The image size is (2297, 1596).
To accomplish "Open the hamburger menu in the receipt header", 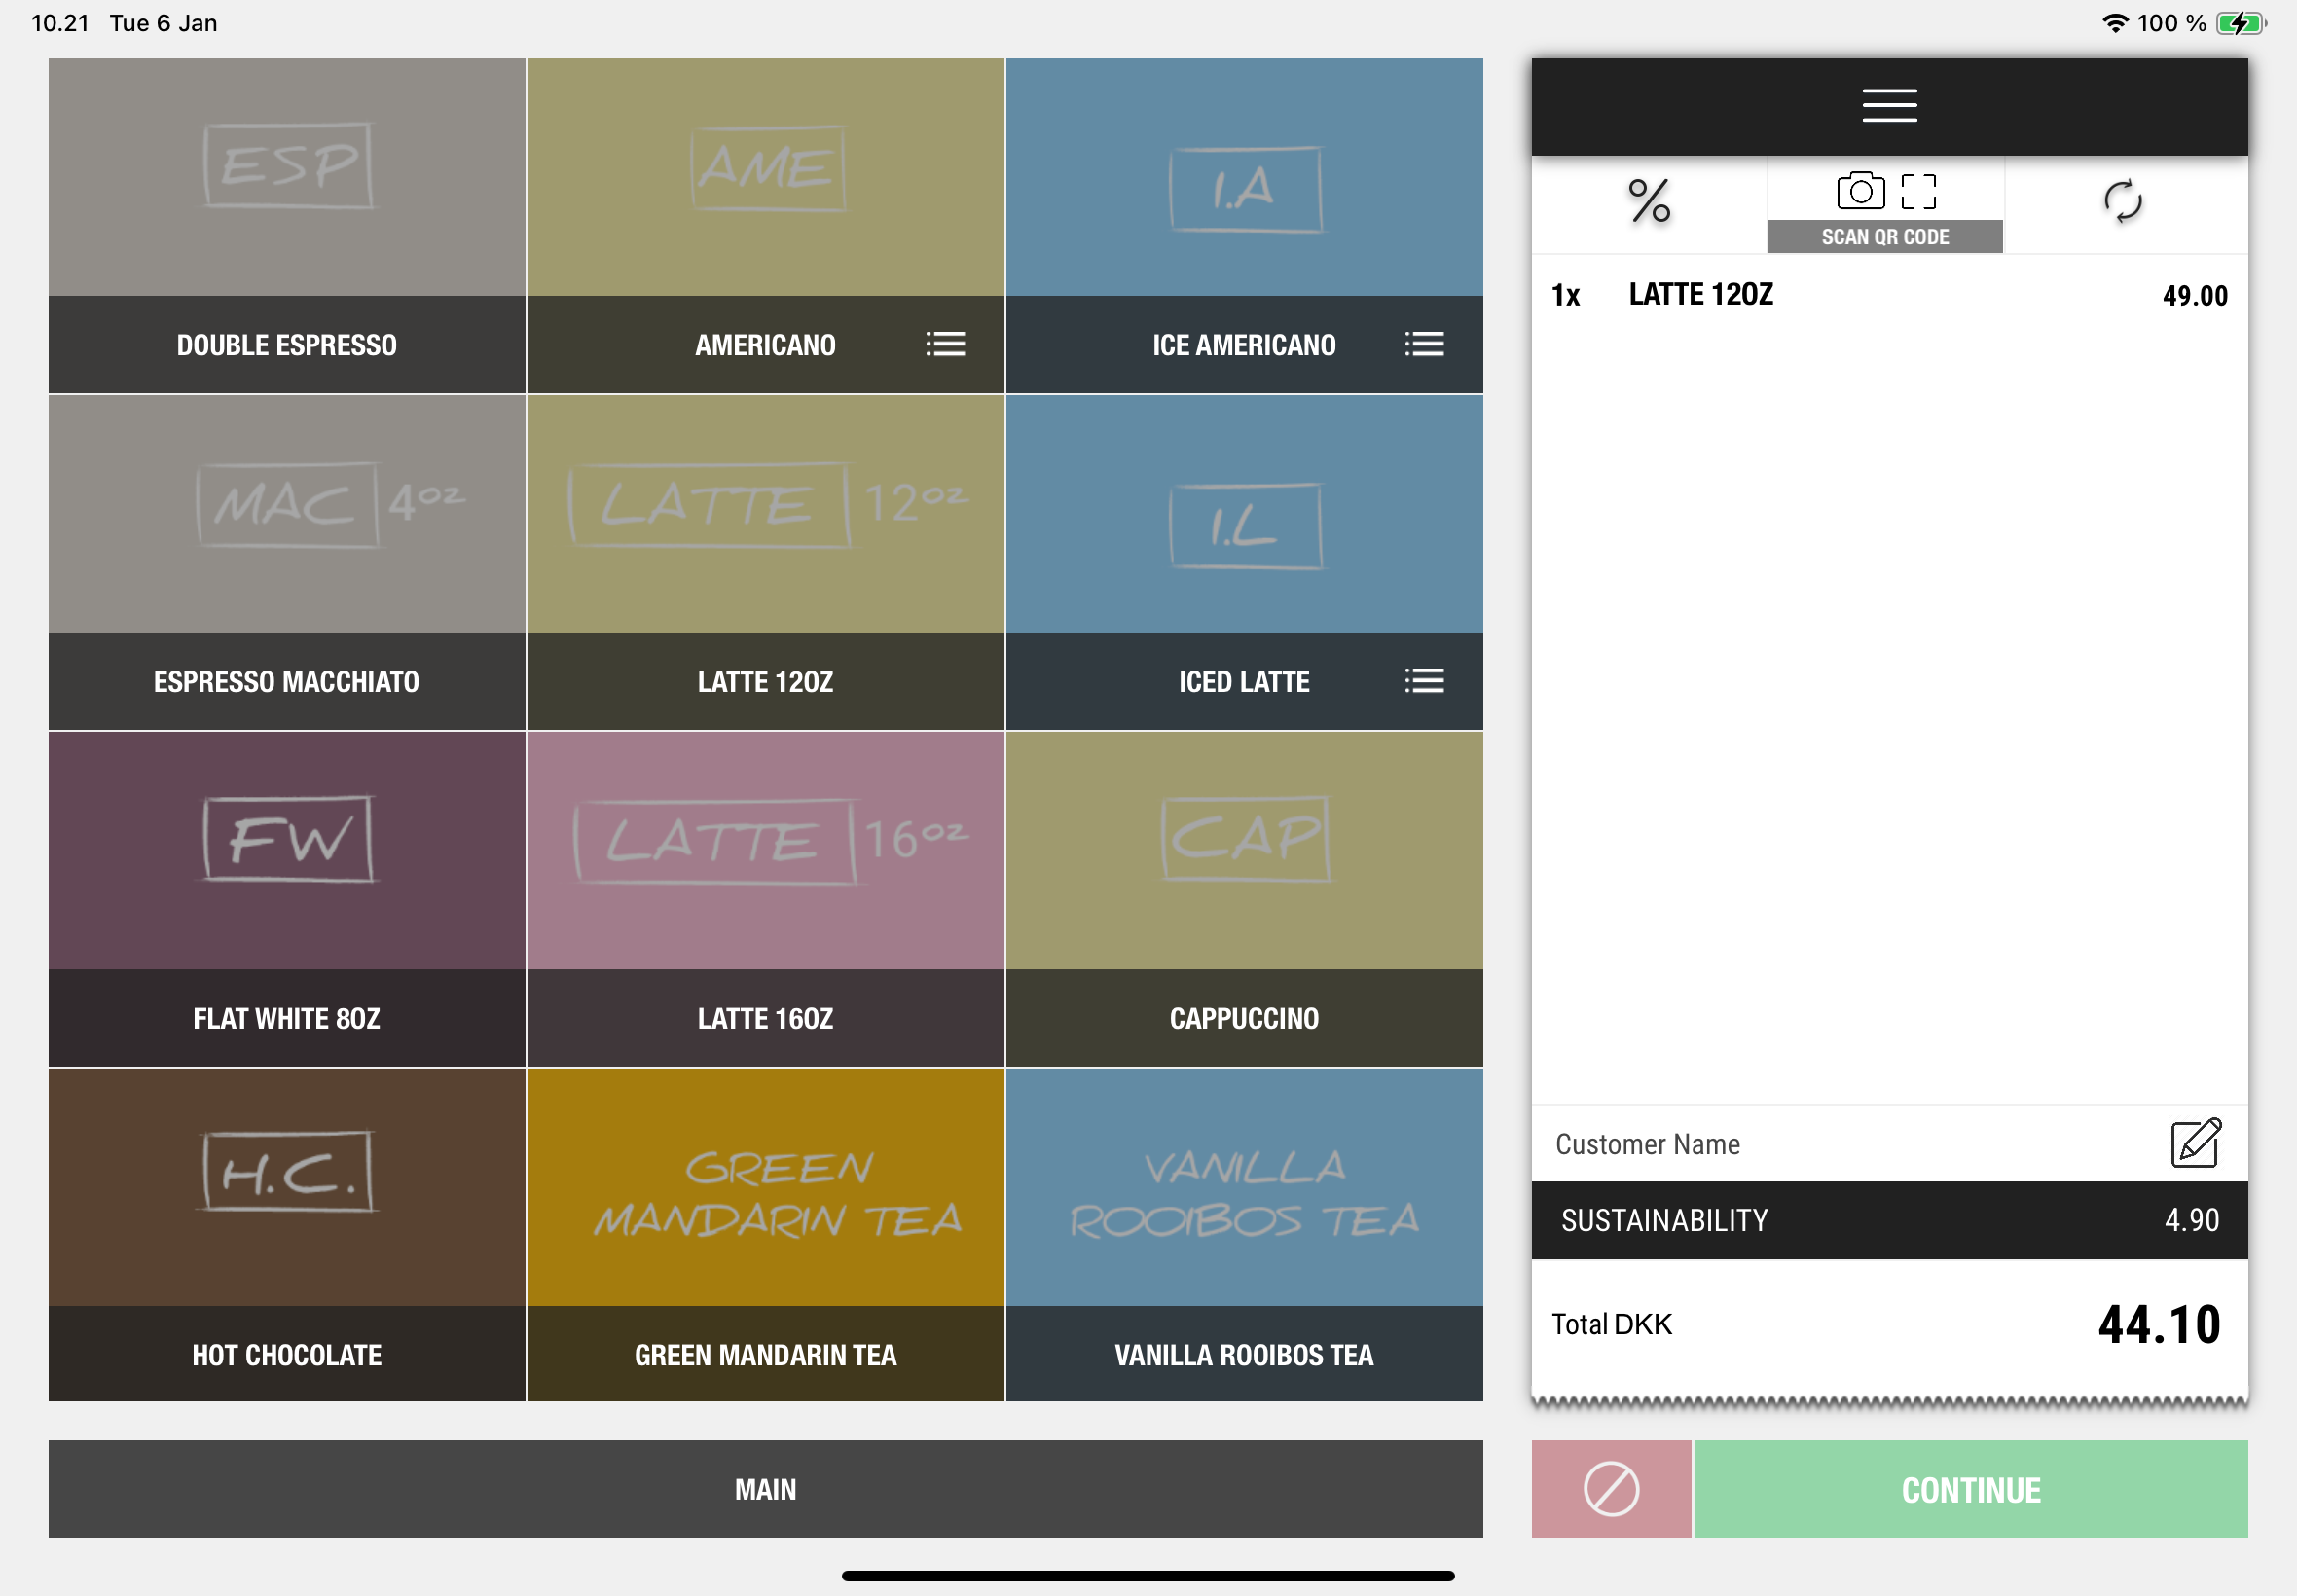I will pyautogui.click(x=1888, y=105).
